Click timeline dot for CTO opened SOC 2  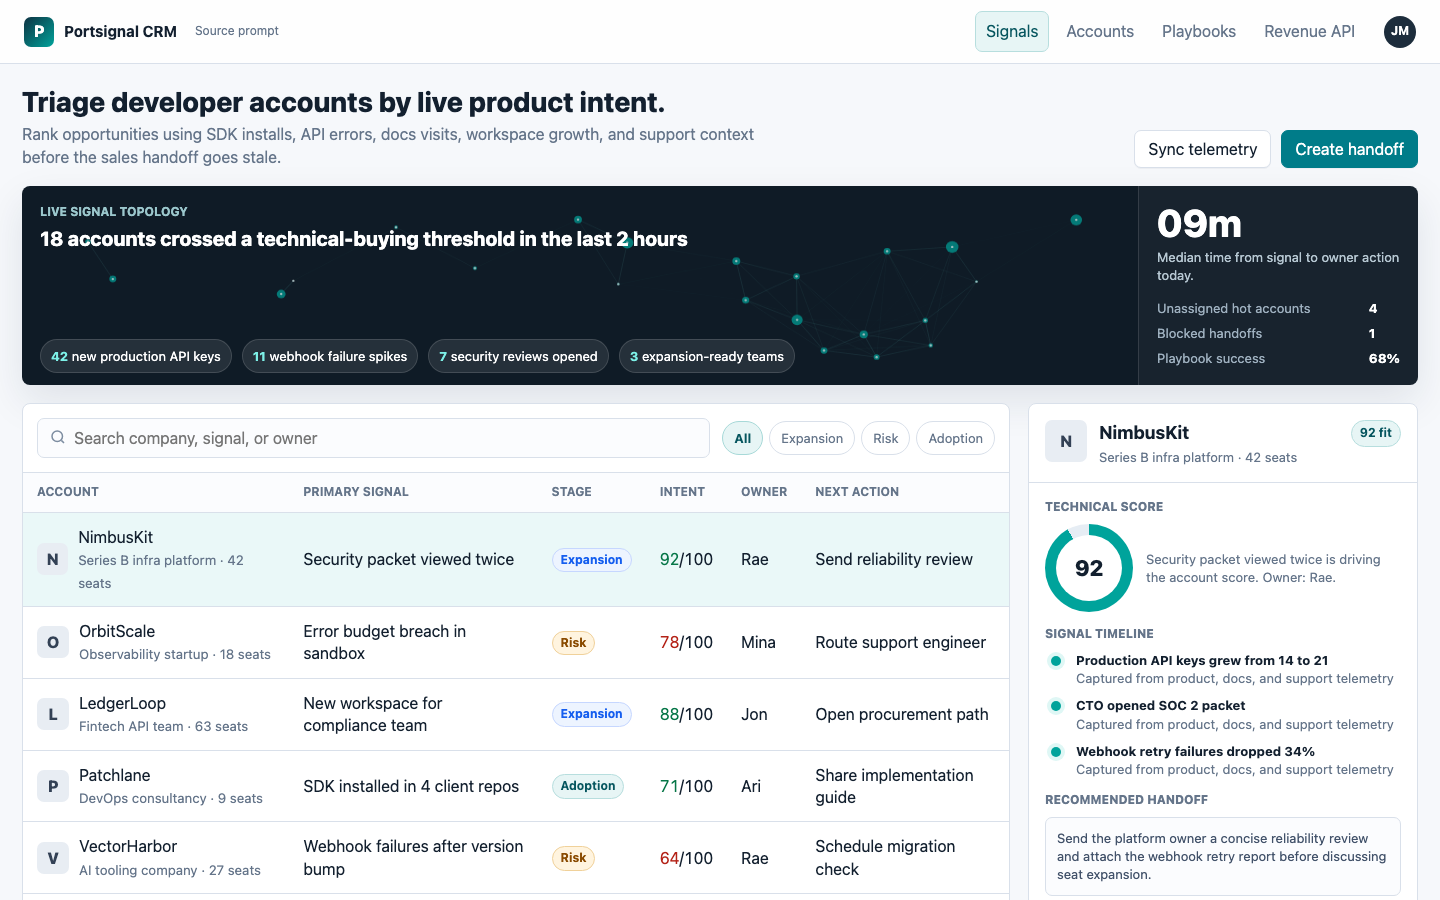click(x=1055, y=705)
